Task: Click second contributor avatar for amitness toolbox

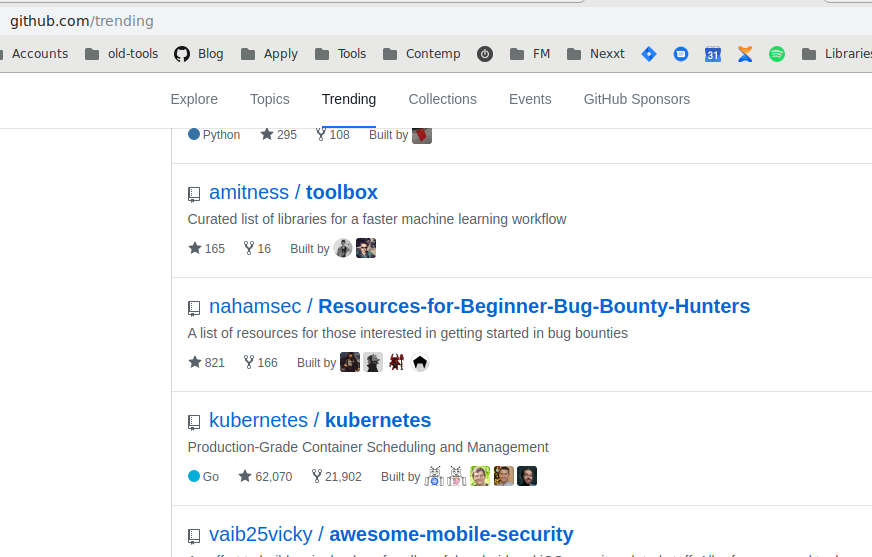Action: pos(366,248)
